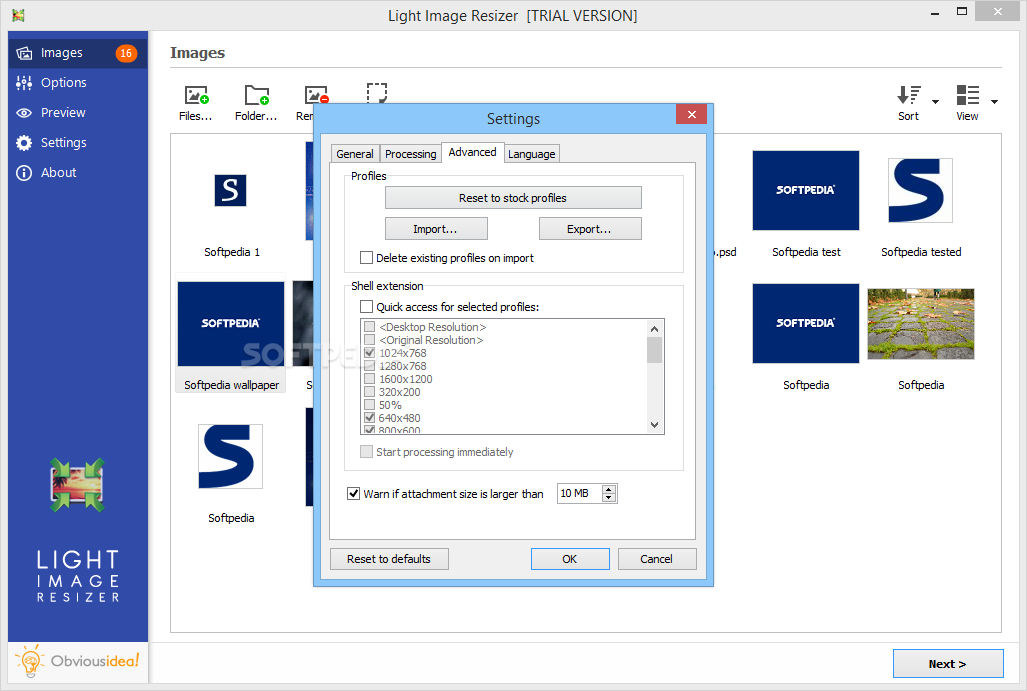
Task: Enable Delete existing profiles on import
Action: pyautogui.click(x=367, y=258)
